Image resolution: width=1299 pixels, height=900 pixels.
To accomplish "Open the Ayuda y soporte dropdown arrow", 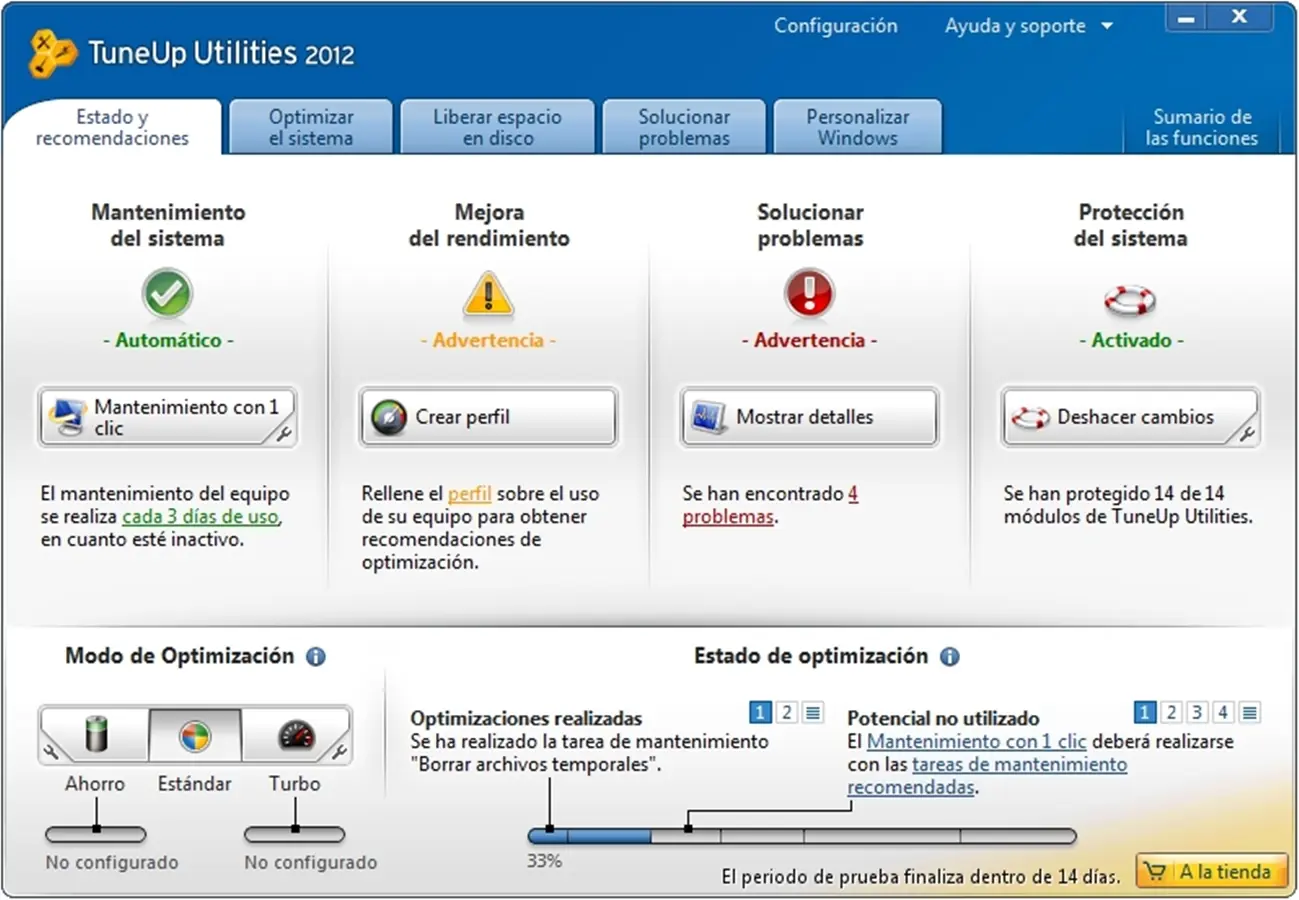I will click(x=1107, y=26).
